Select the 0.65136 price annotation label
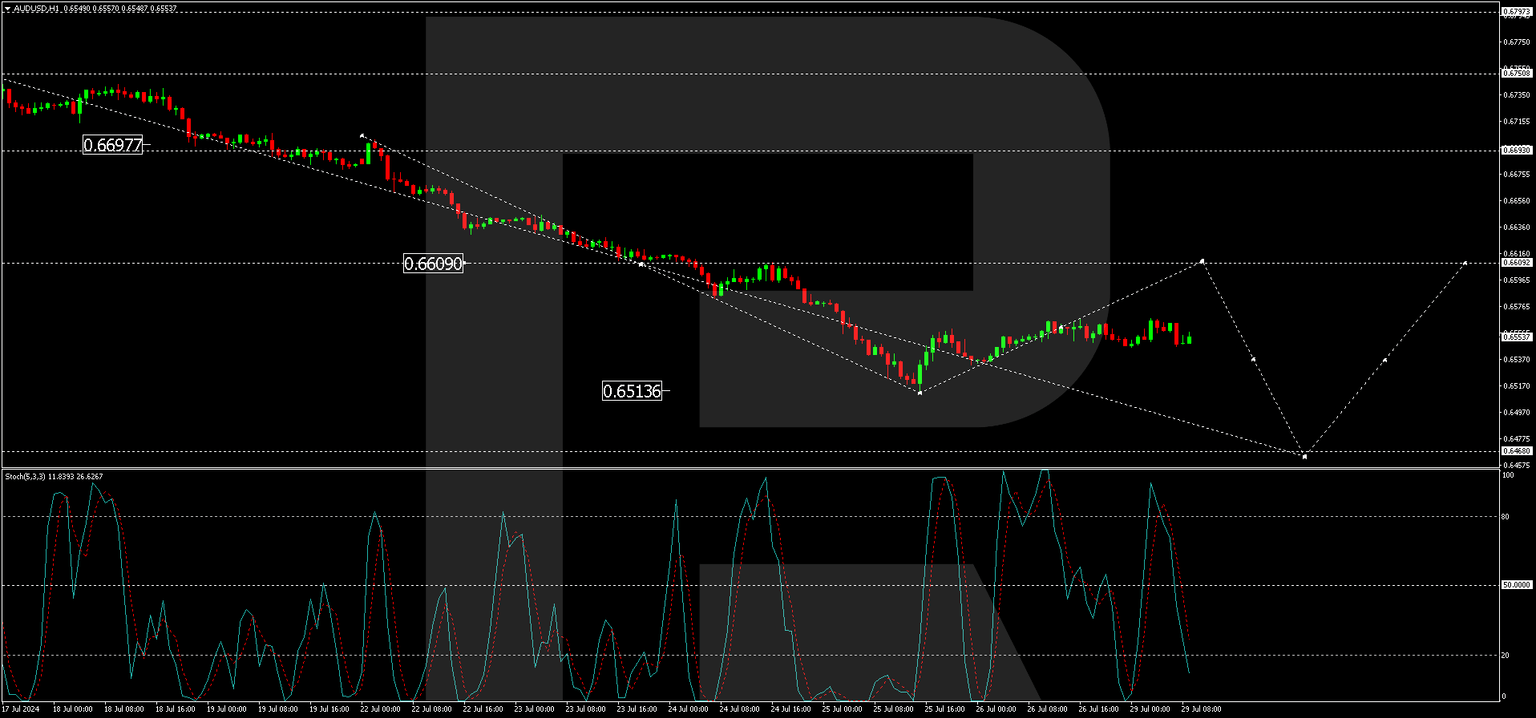The image size is (1536, 718). tap(631, 392)
